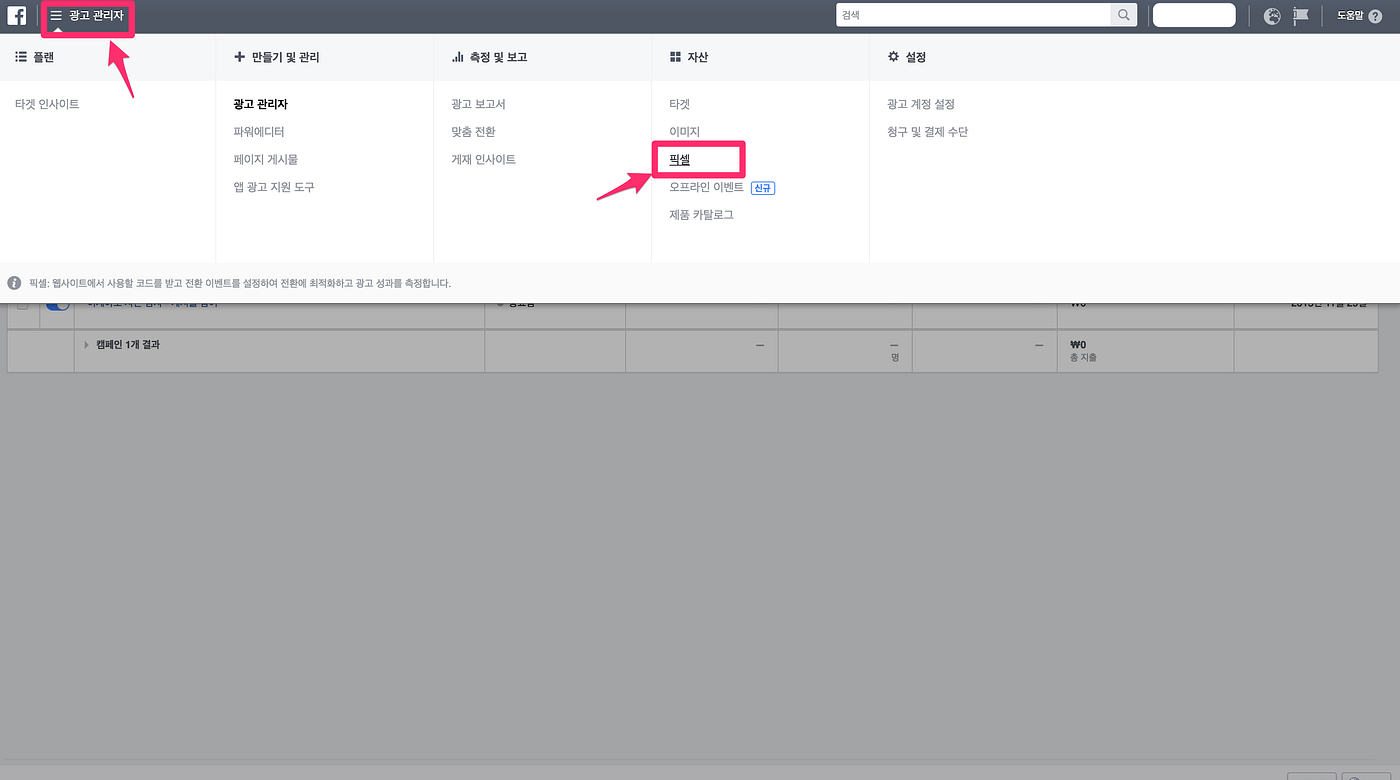Open 페이지 게시물 menu item
Image resolution: width=1400 pixels, height=780 pixels.
click(x=265, y=159)
